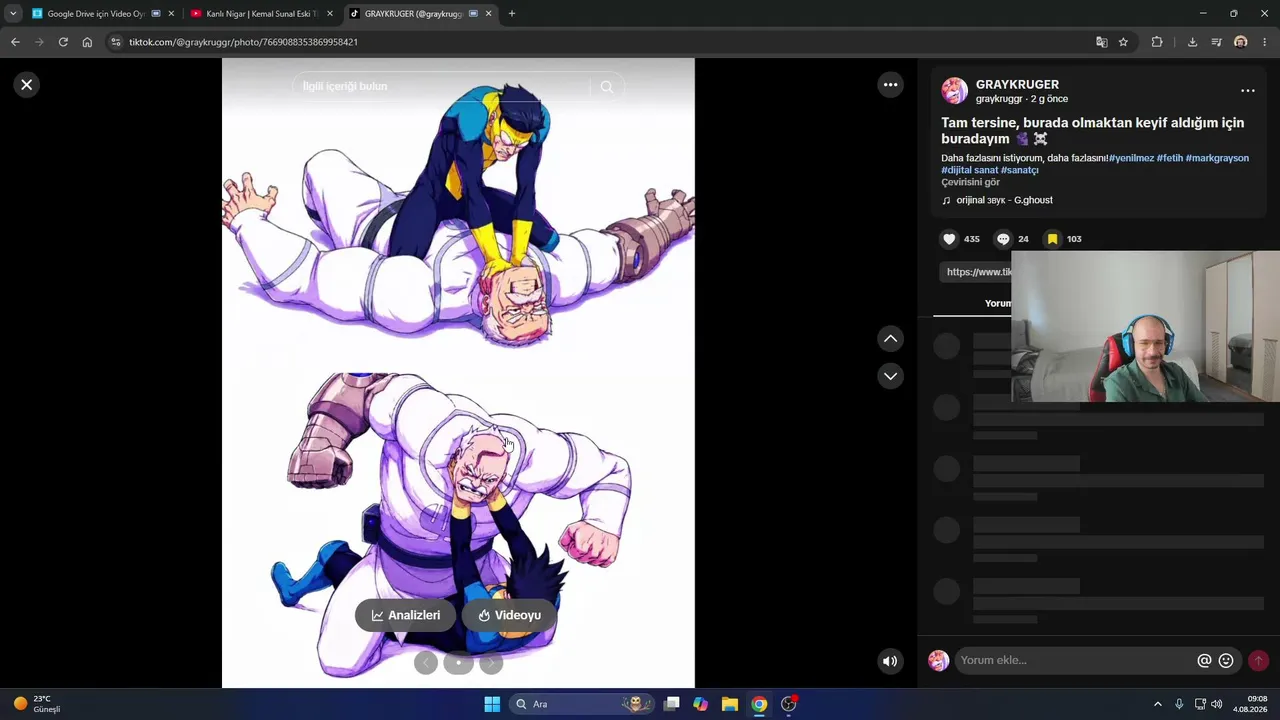Open the Chrome profile avatar
This screenshot has width=1280, height=720.
click(x=1241, y=42)
